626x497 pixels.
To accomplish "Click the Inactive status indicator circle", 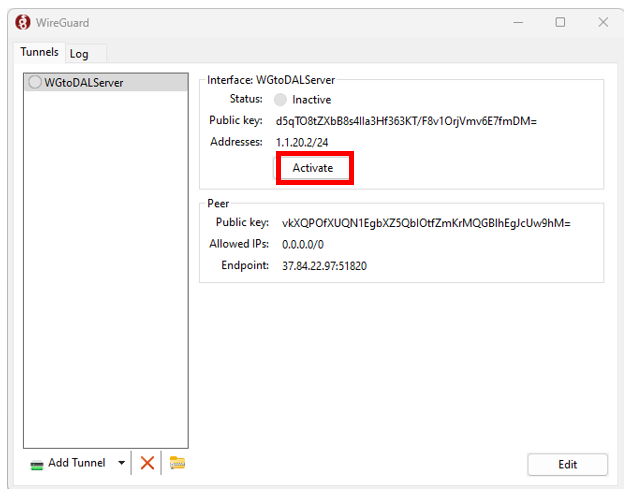I will pos(280,100).
